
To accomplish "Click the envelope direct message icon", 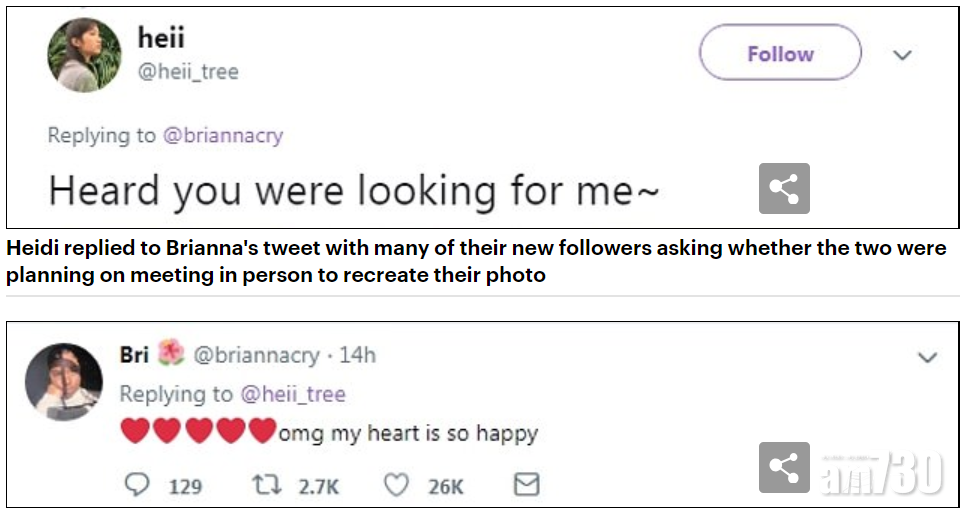I will coord(526,485).
